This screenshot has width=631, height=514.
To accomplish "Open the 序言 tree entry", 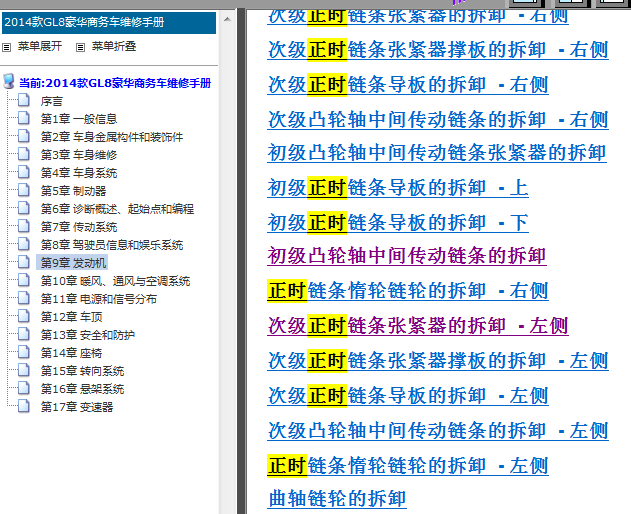I will [x=52, y=101].
